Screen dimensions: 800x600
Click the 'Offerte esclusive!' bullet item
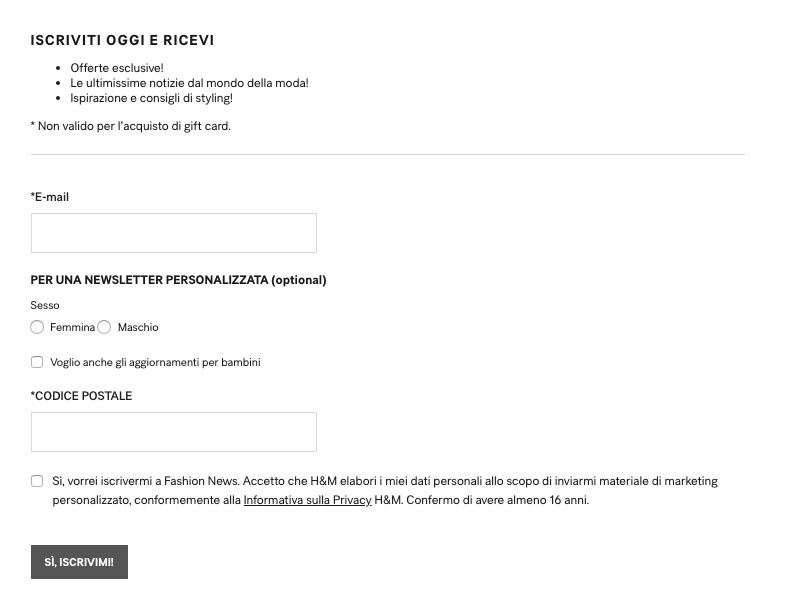point(117,68)
